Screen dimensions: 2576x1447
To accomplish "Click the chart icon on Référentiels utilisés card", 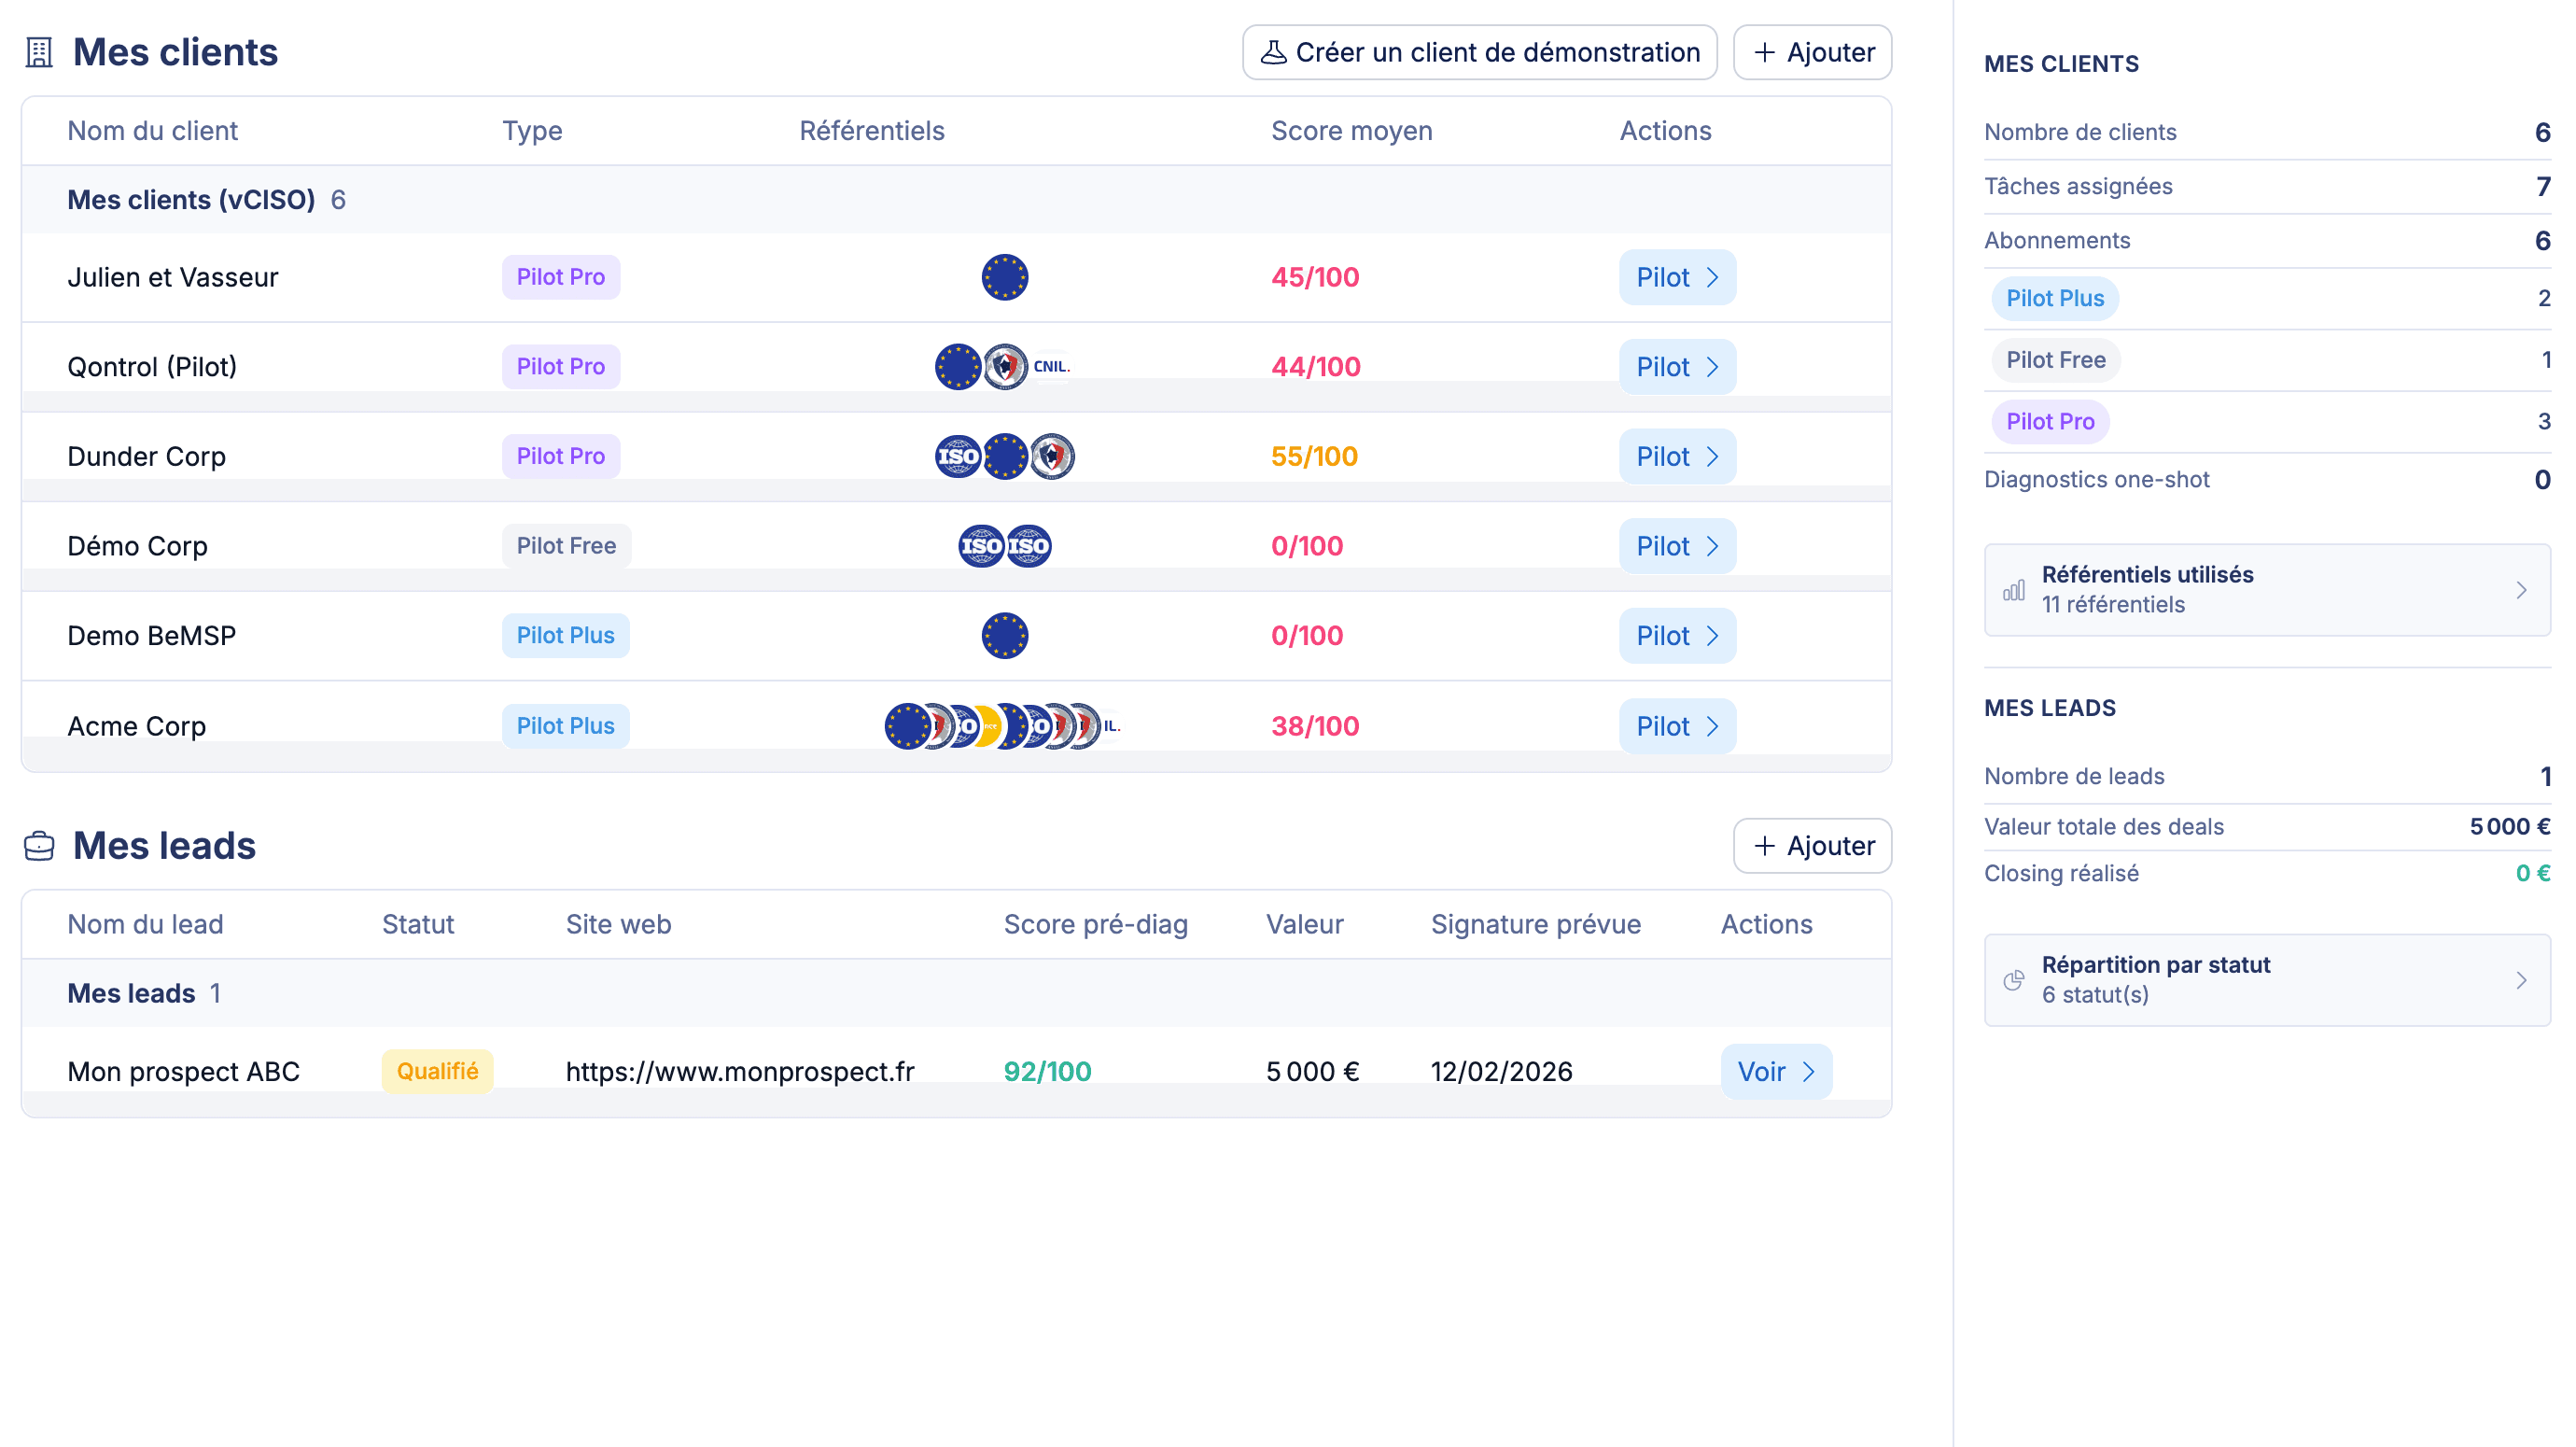I will pos(2013,590).
